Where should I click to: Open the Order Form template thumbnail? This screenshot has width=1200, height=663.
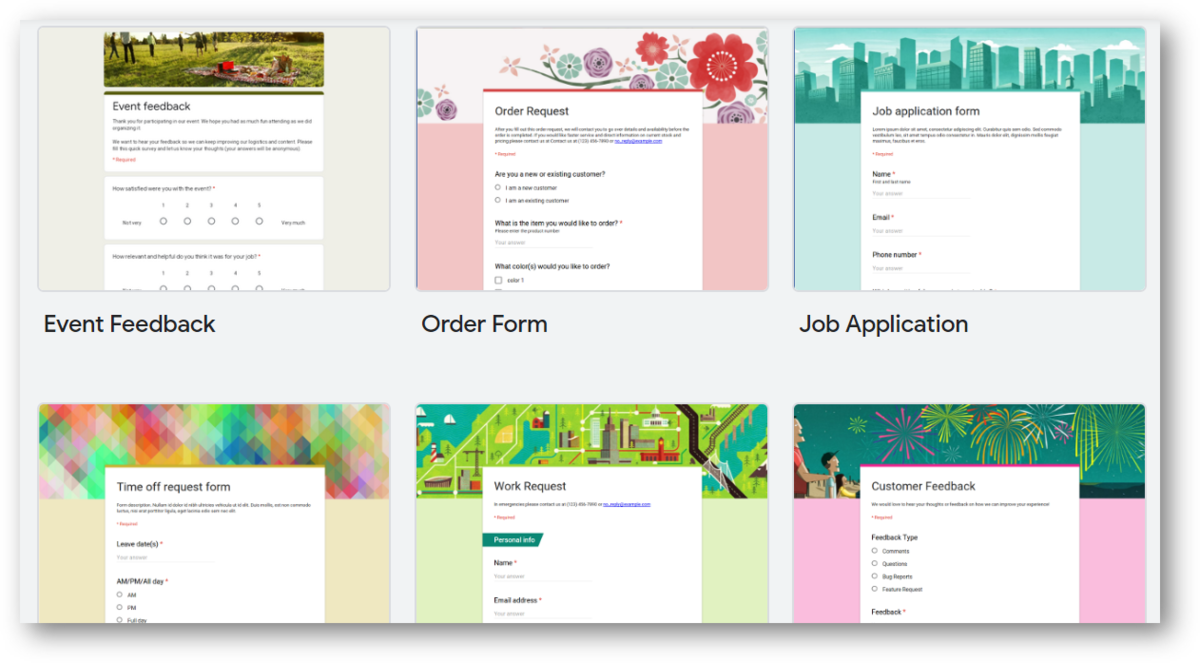coord(592,159)
